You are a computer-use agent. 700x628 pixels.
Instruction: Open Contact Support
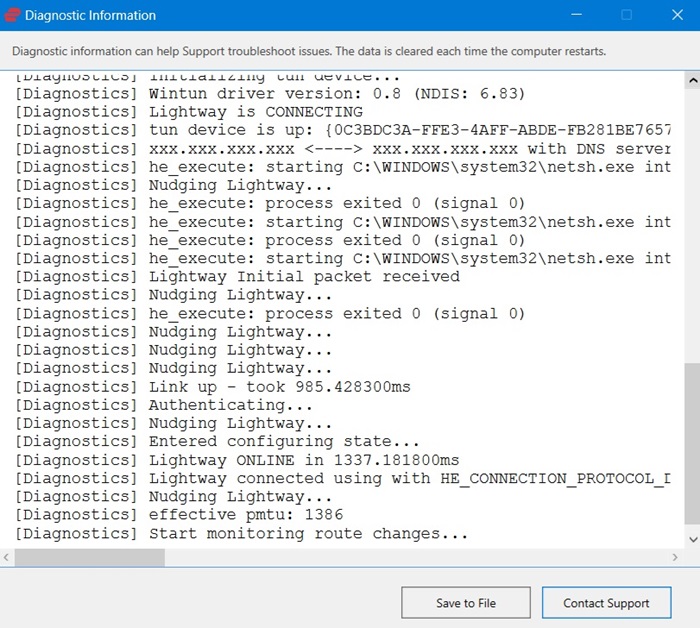[x=606, y=603]
